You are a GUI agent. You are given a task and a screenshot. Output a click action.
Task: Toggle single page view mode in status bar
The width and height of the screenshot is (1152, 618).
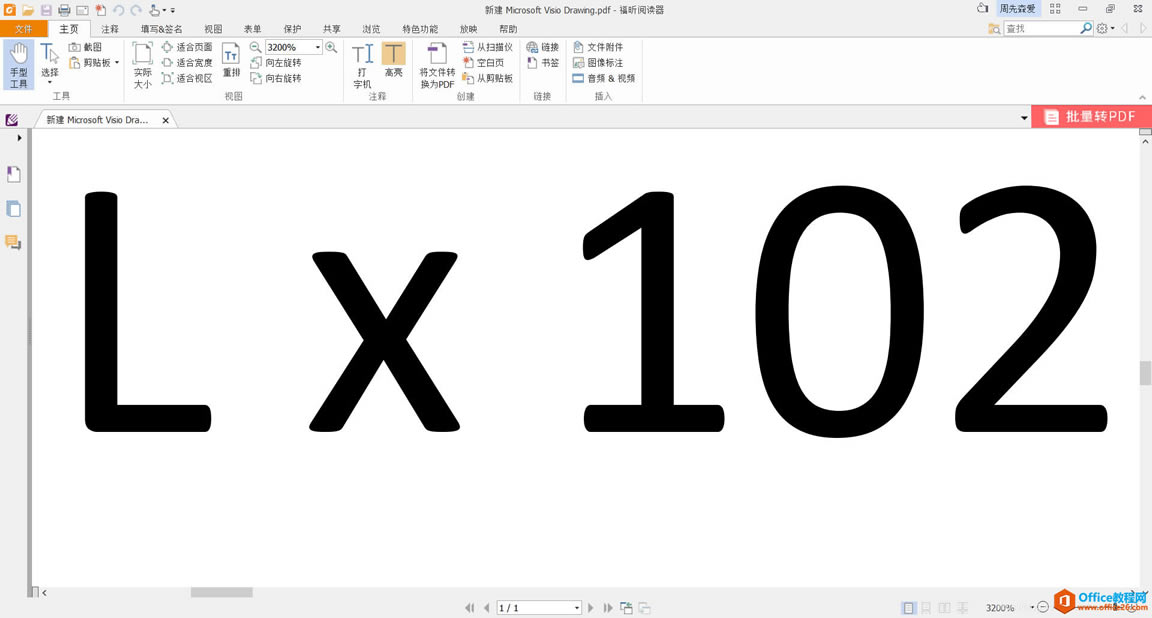tap(908, 608)
